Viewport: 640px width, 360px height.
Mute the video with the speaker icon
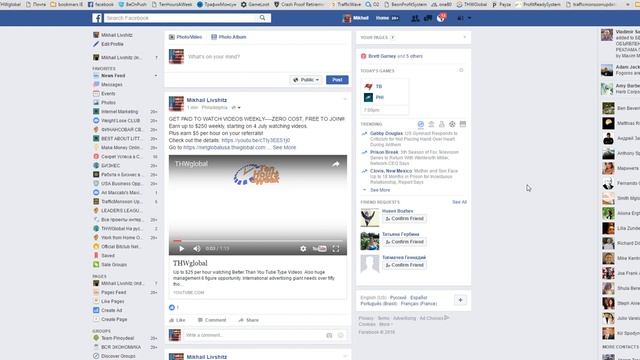197,249
